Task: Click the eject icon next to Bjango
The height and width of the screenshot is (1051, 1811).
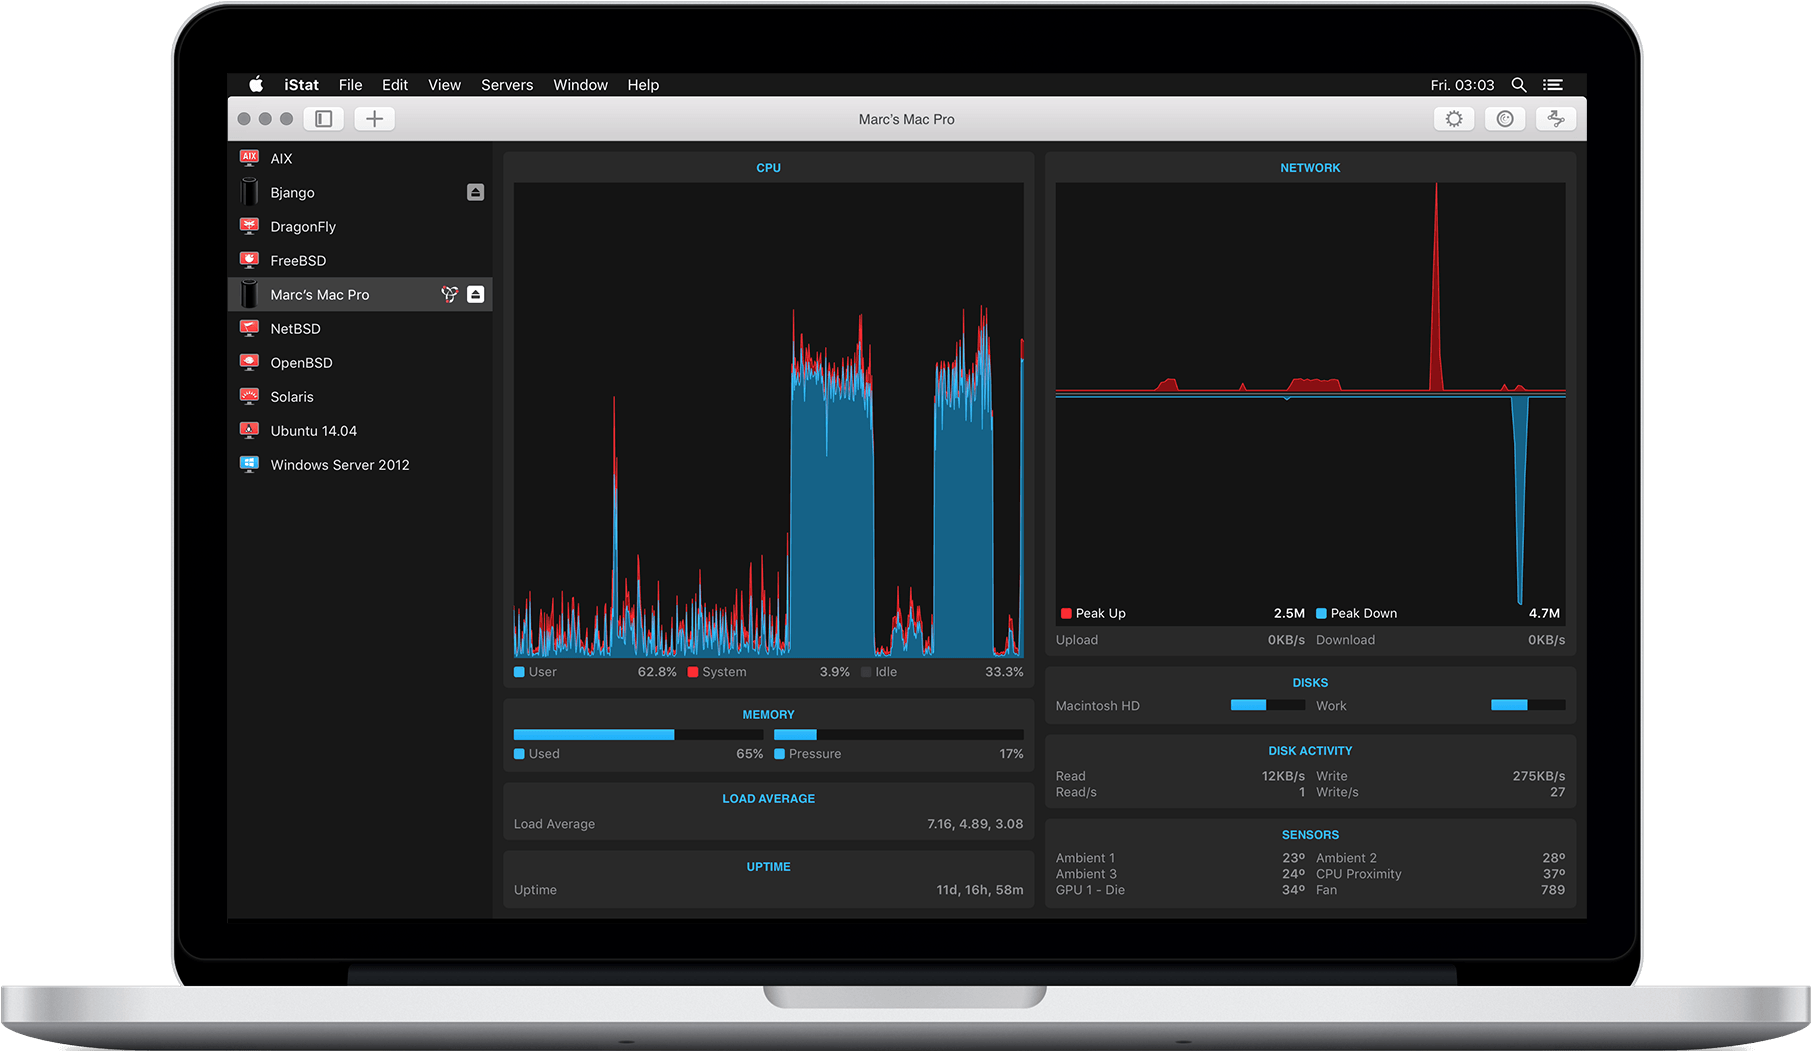Action: [x=476, y=191]
